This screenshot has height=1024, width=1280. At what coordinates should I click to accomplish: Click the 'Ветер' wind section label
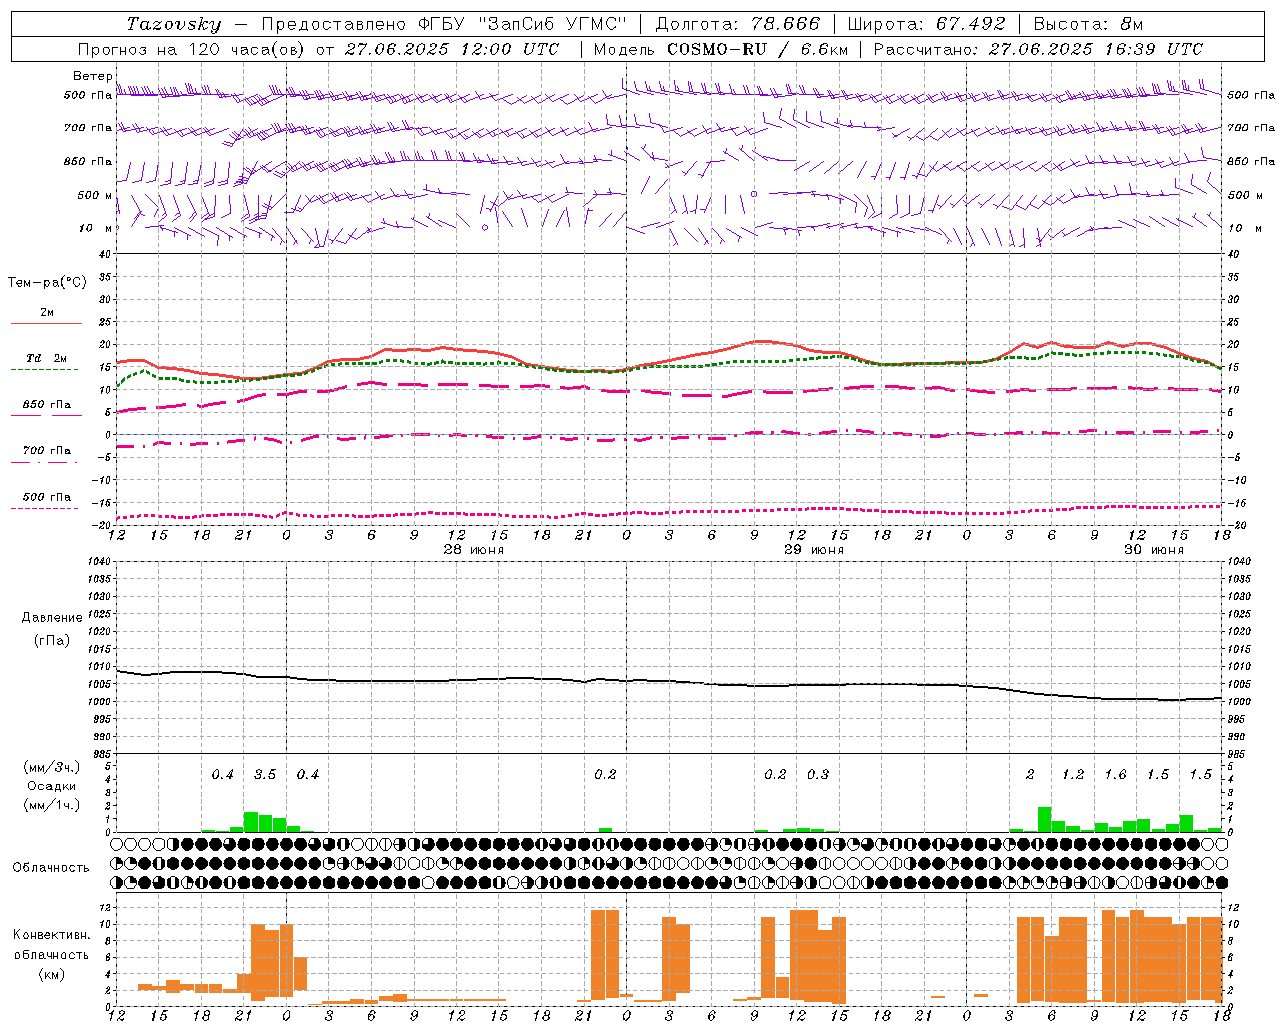[92, 76]
